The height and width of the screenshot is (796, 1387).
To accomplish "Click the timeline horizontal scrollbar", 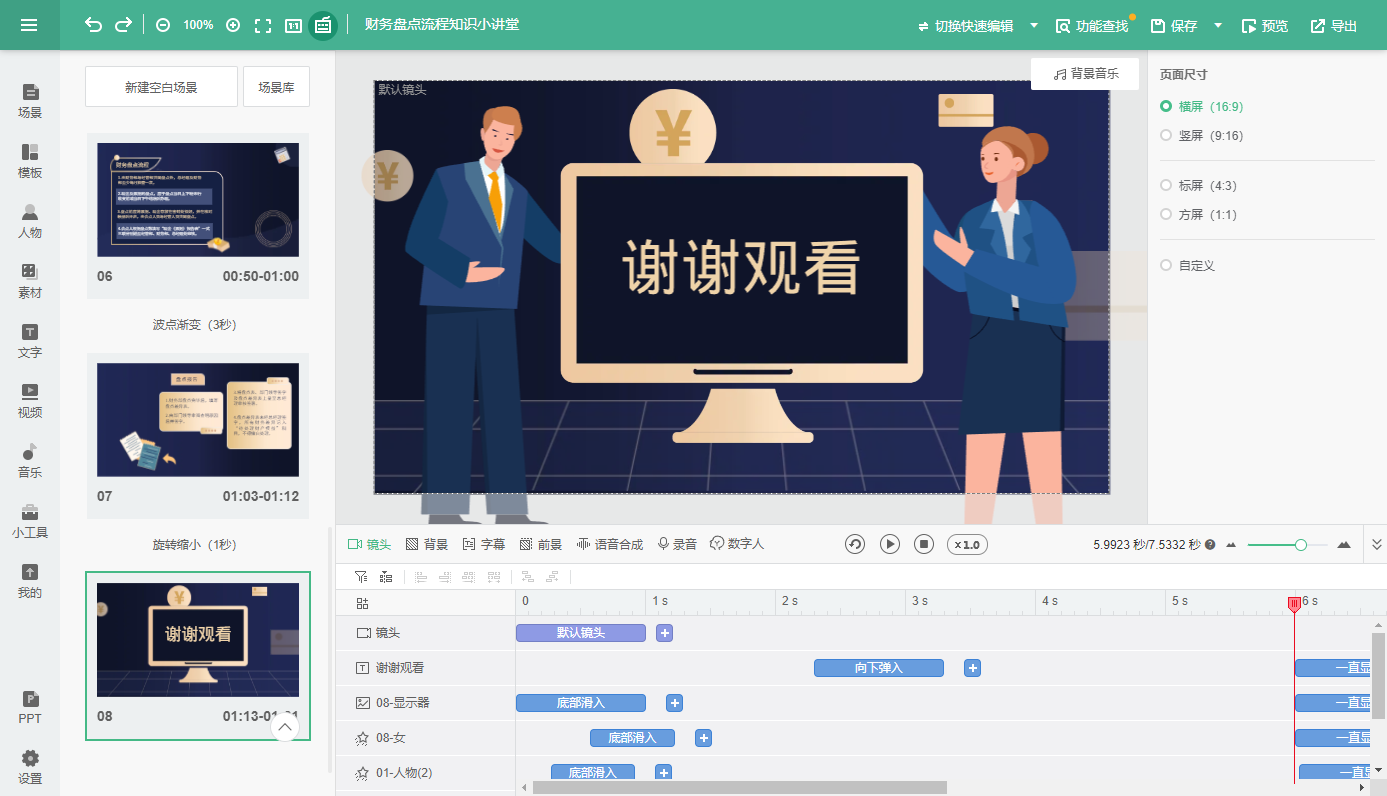I will pos(739,788).
